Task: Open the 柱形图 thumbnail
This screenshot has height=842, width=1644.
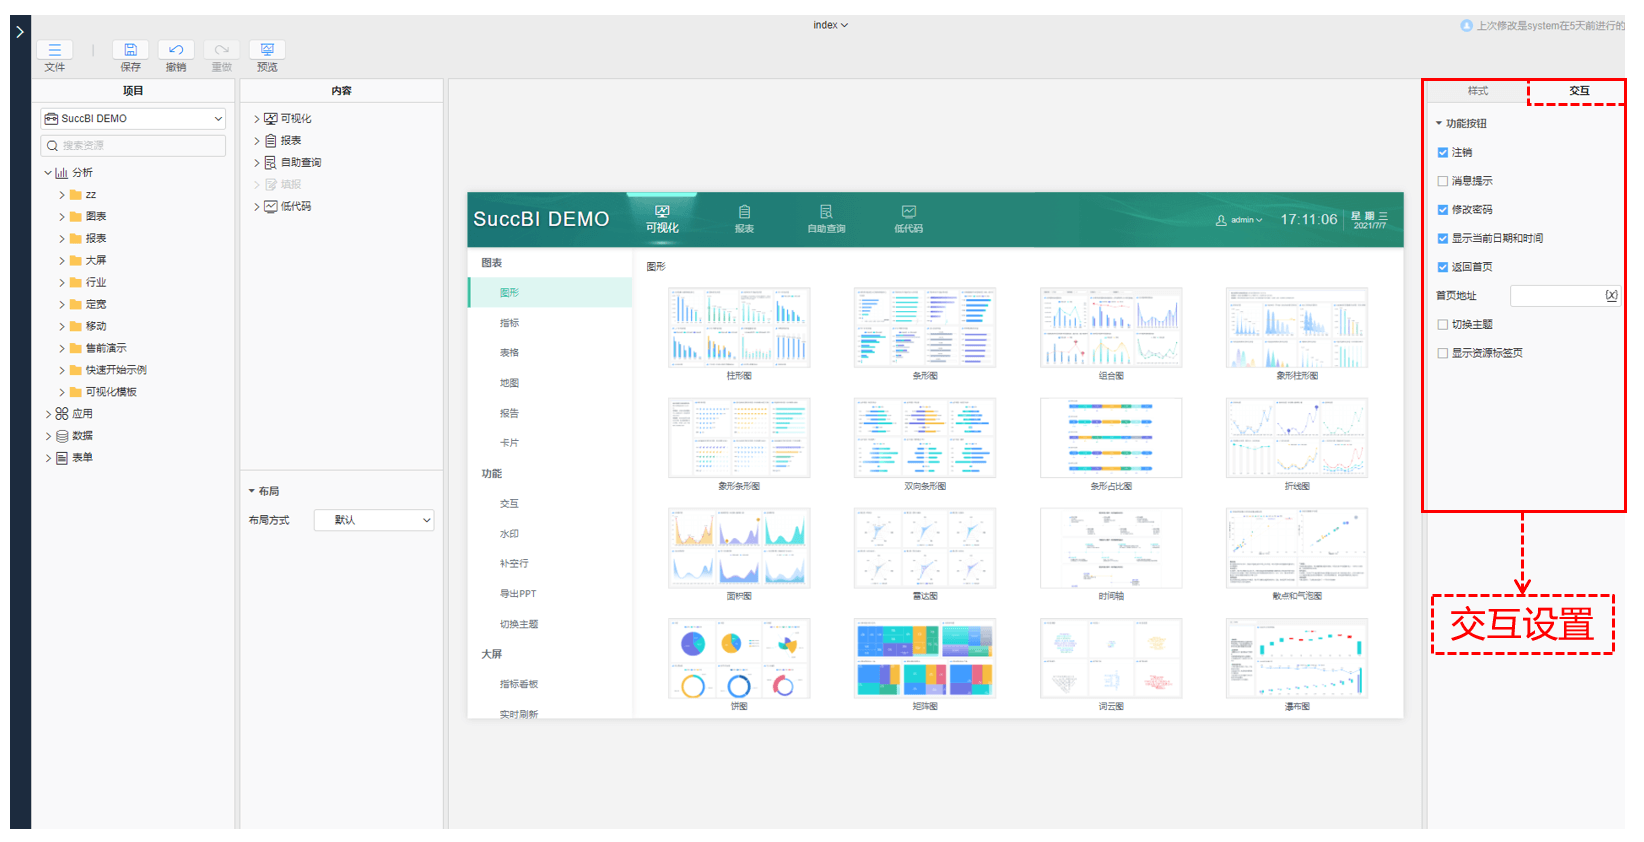Action: [739, 328]
